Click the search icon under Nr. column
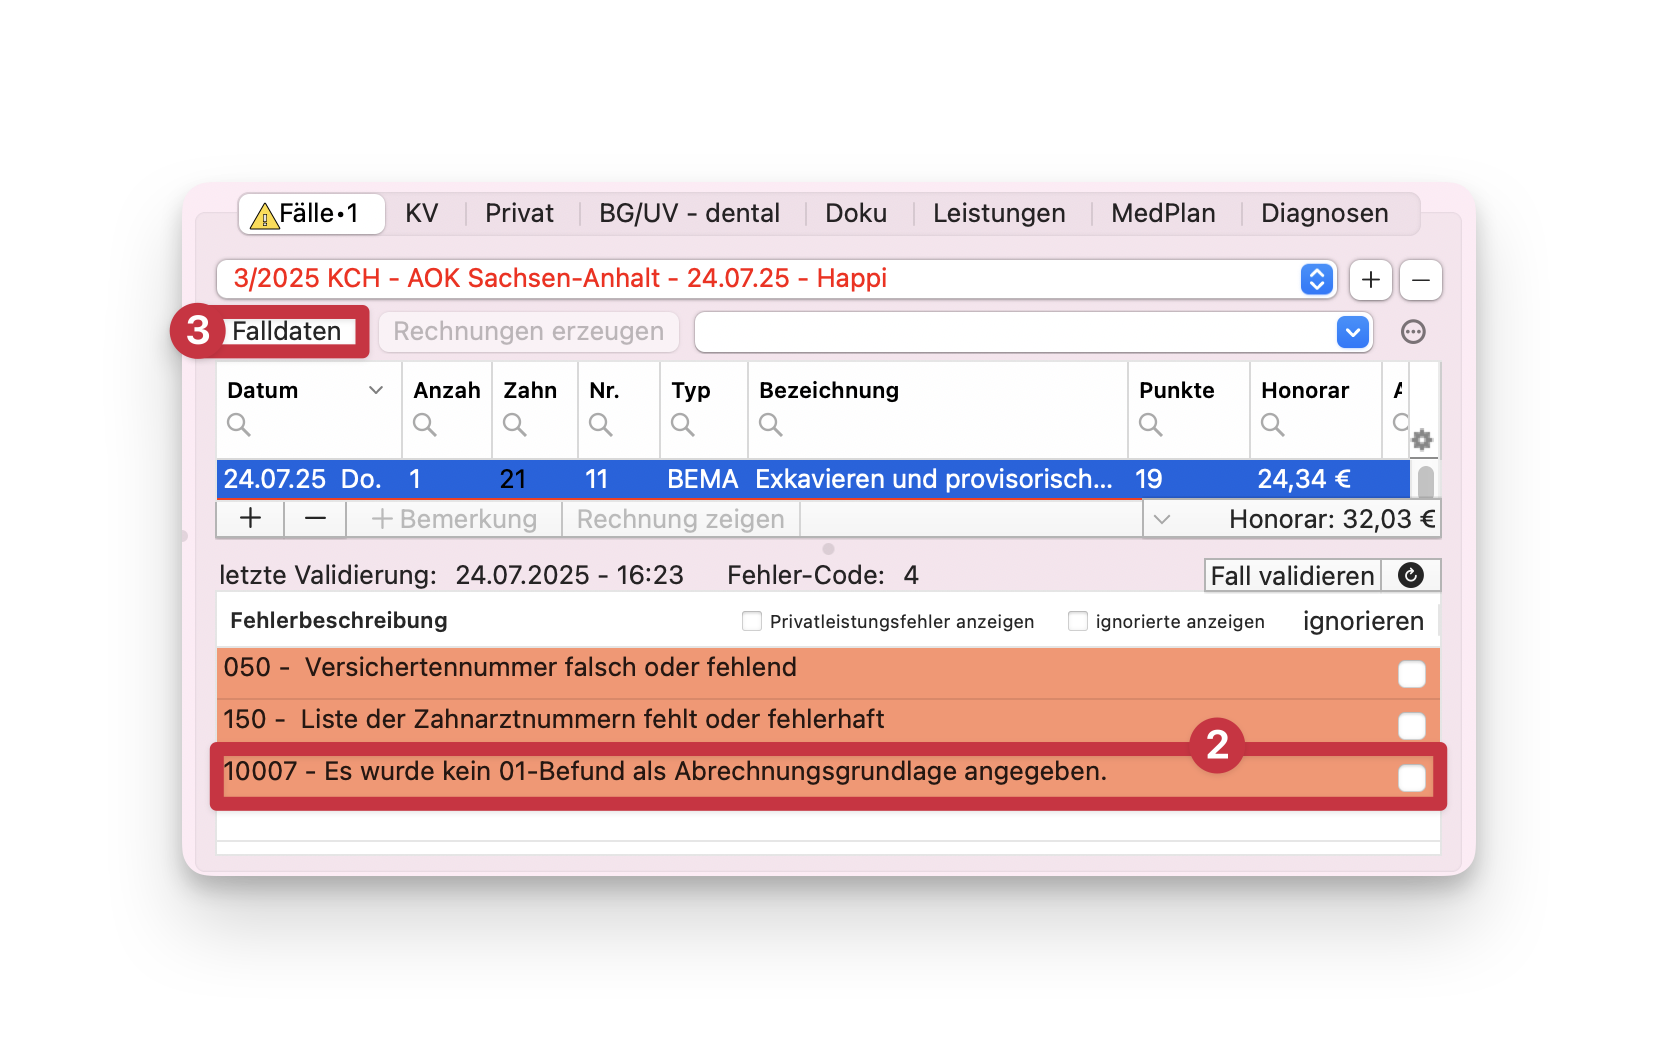 (600, 425)
